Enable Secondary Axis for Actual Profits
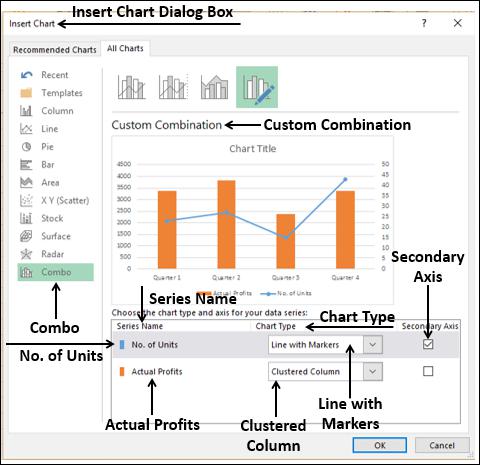This screenshot has height=465, width=480. (428, 371)
